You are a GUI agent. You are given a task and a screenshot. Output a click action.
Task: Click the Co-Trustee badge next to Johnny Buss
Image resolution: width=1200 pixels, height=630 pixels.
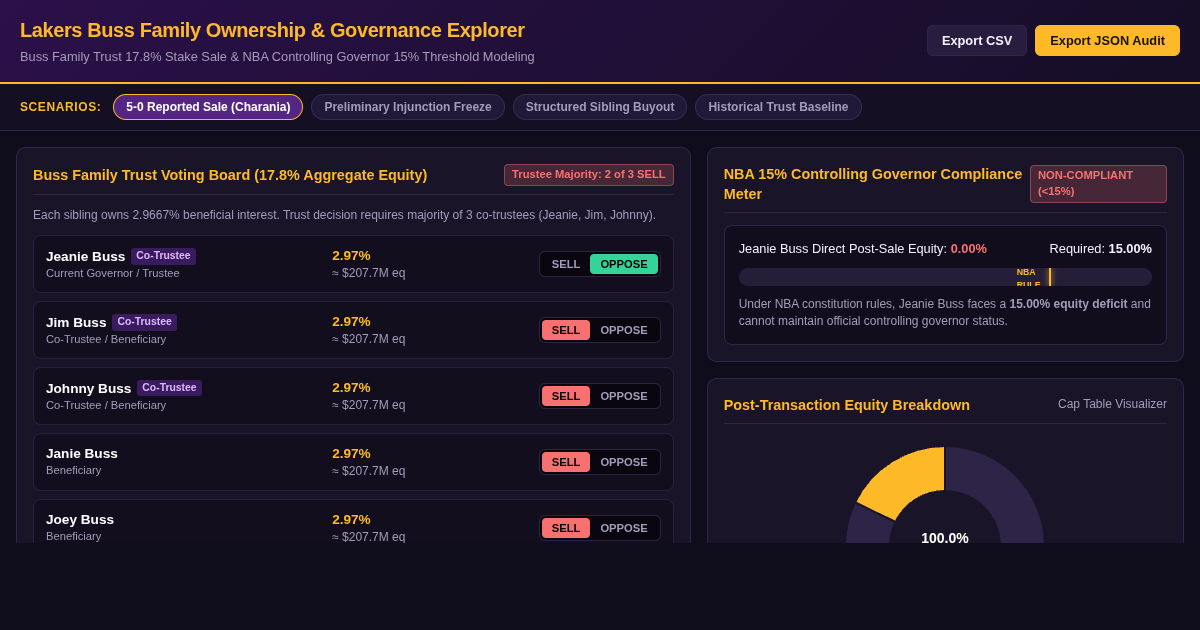[x=169, y=388]
